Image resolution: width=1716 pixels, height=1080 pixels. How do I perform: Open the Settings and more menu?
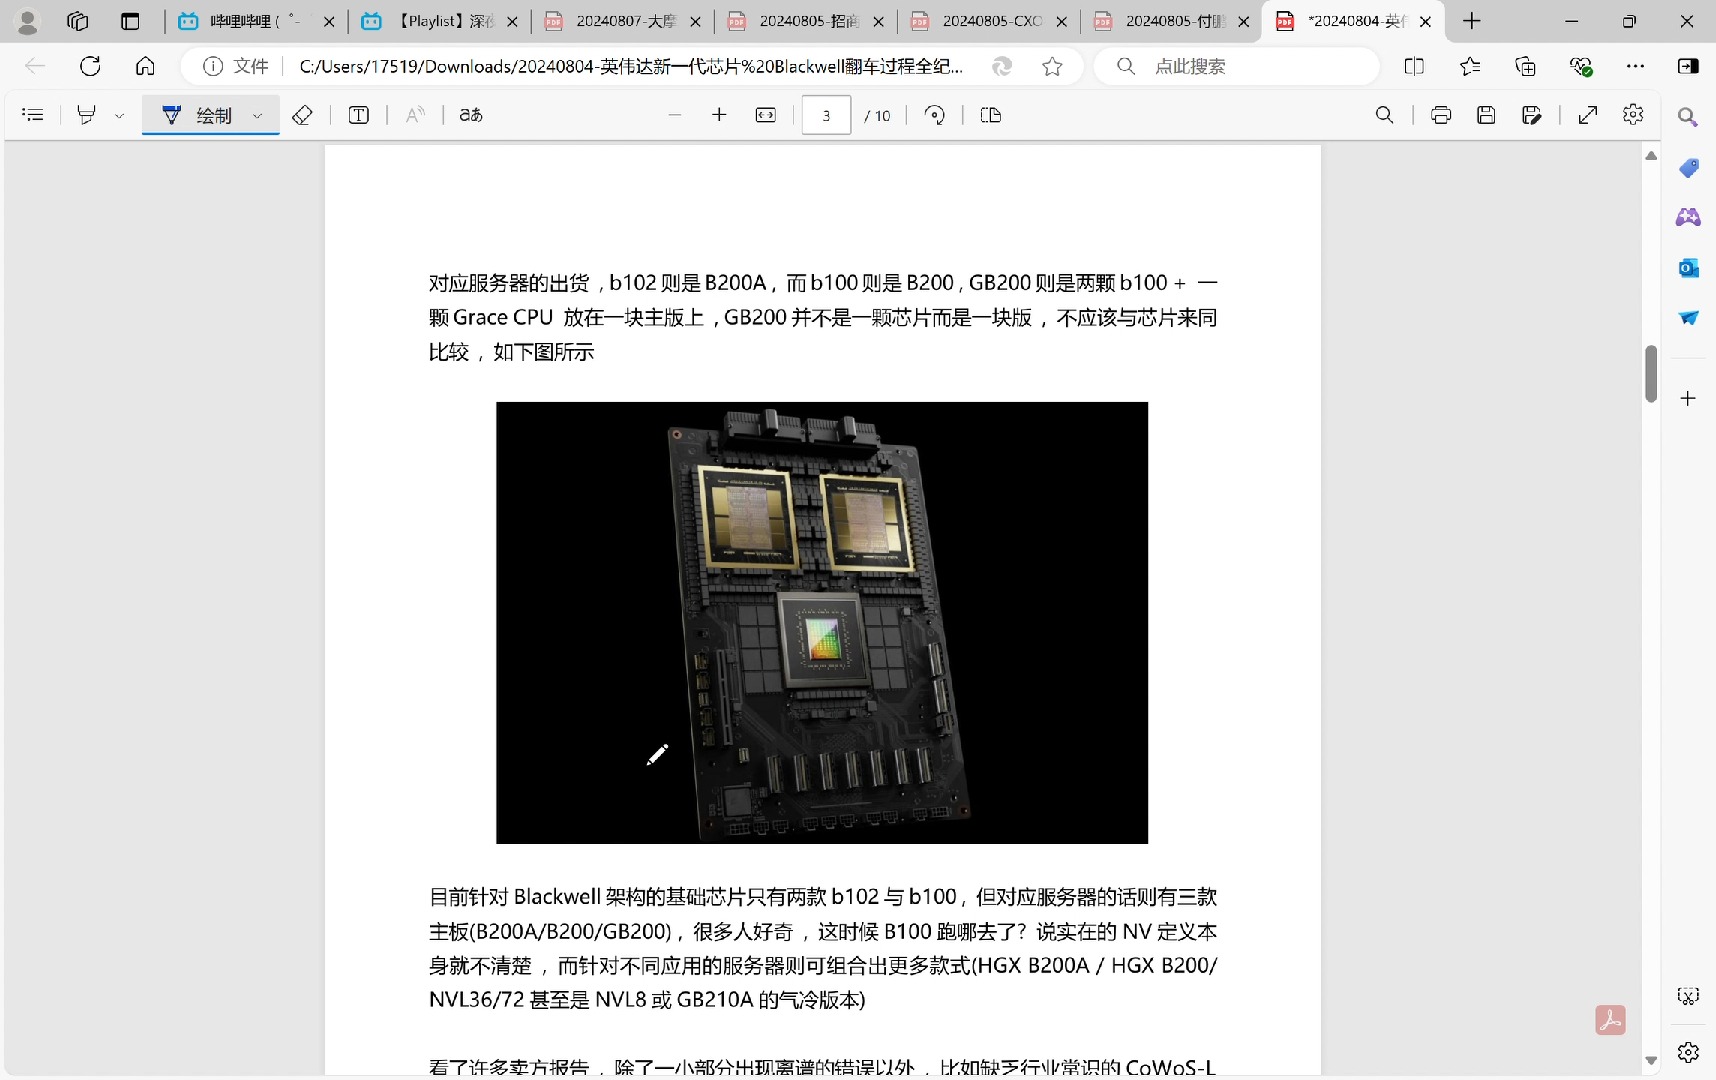coord(1635,66)
